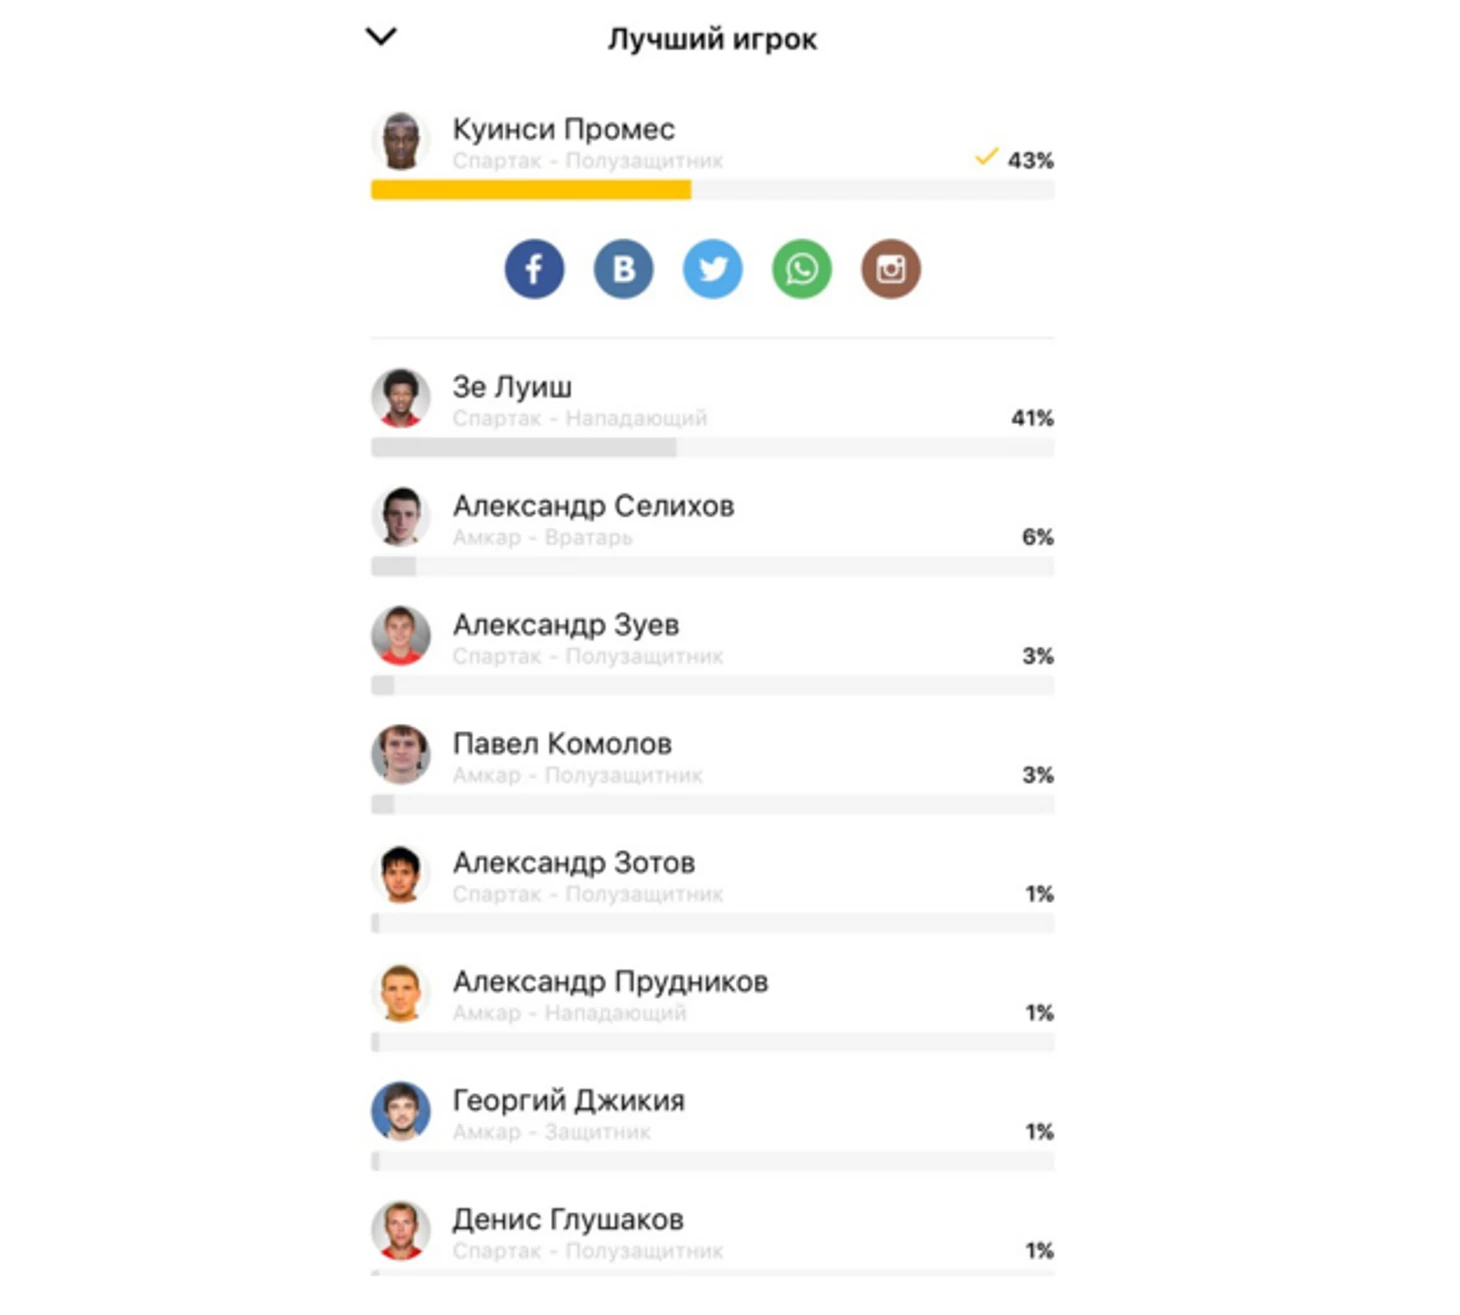Click the 41% result for Зе Луиш
Image resolution: width=1460 pixels, height=1315 pixels.
pyautogui.click(x=1032, y=418)
